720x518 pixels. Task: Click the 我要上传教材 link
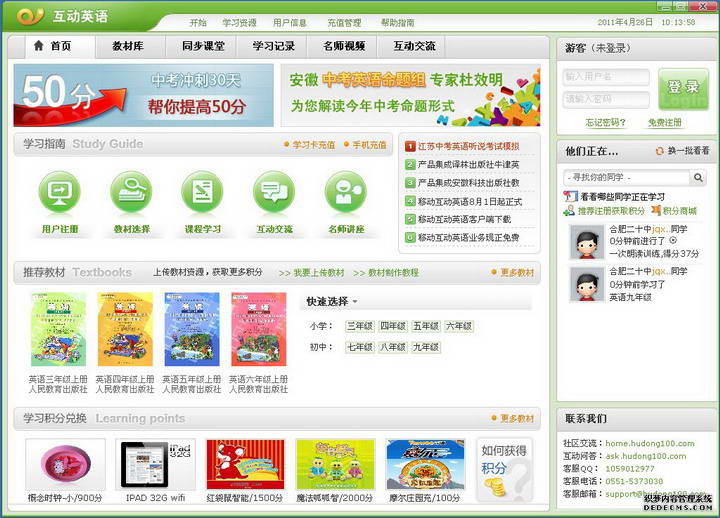319,273
